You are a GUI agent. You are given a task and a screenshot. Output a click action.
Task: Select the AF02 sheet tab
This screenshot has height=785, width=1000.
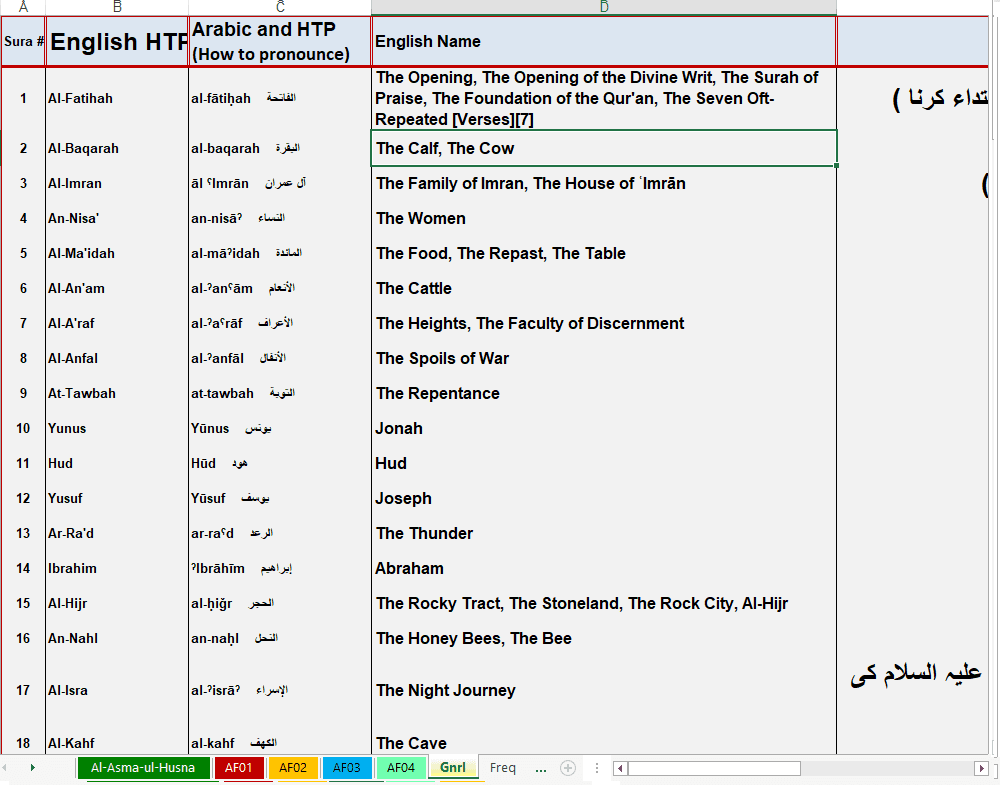[x=293, y=767]
